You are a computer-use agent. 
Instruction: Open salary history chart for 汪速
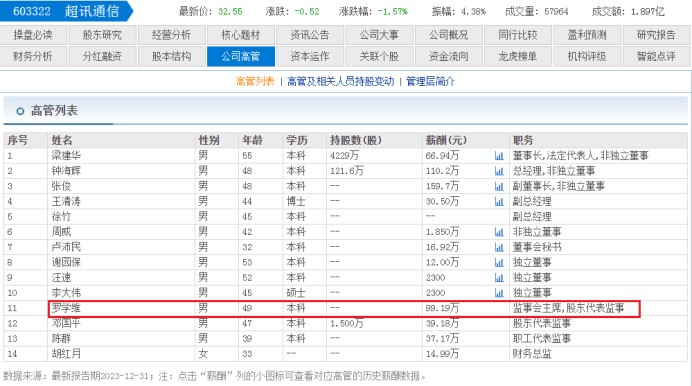[499, 278]
